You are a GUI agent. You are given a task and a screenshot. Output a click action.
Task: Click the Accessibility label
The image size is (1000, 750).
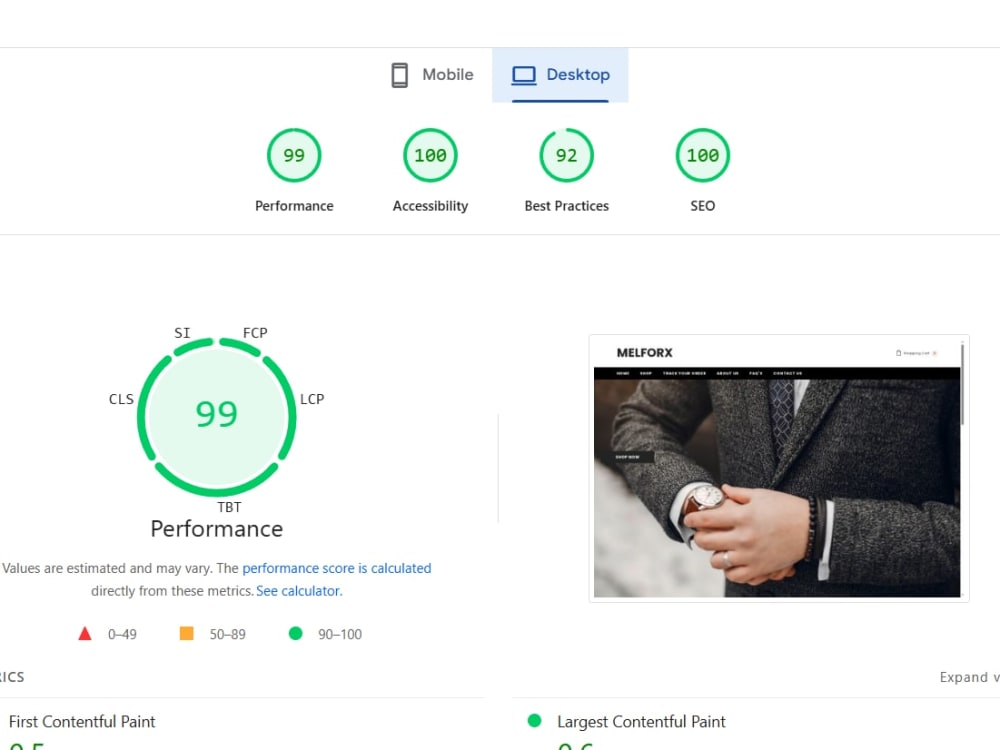coord(430,206)
